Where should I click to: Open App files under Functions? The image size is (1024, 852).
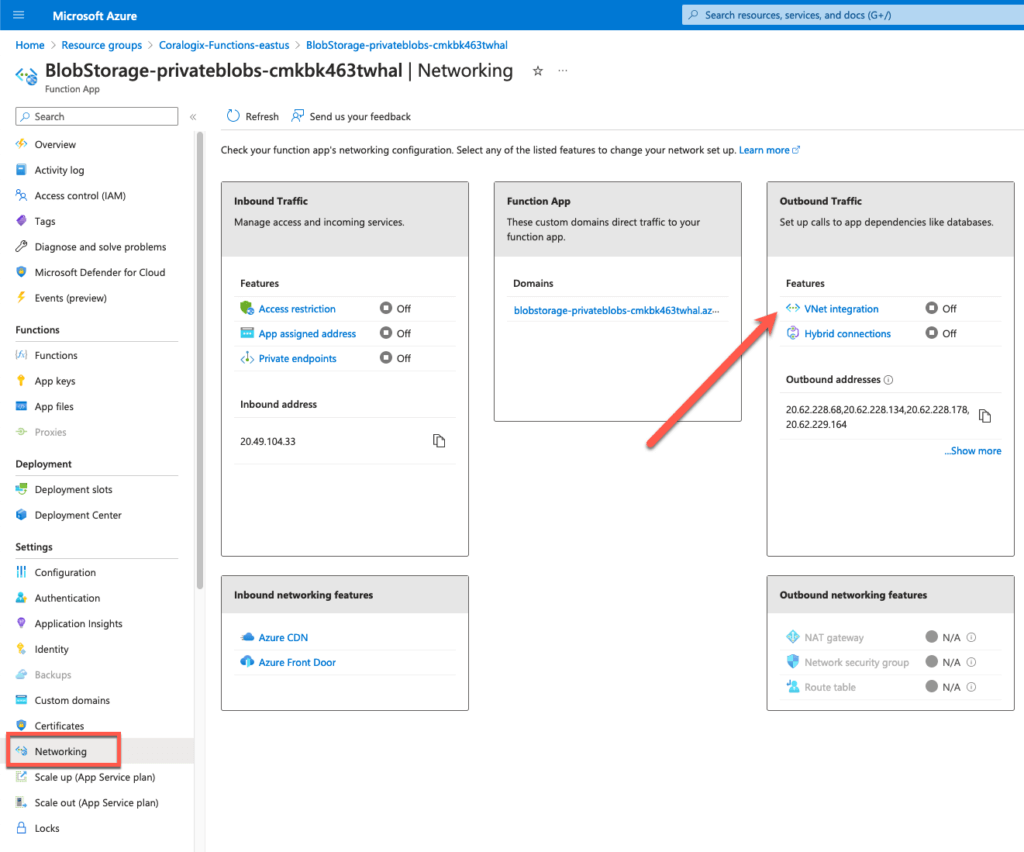[54, 406]
